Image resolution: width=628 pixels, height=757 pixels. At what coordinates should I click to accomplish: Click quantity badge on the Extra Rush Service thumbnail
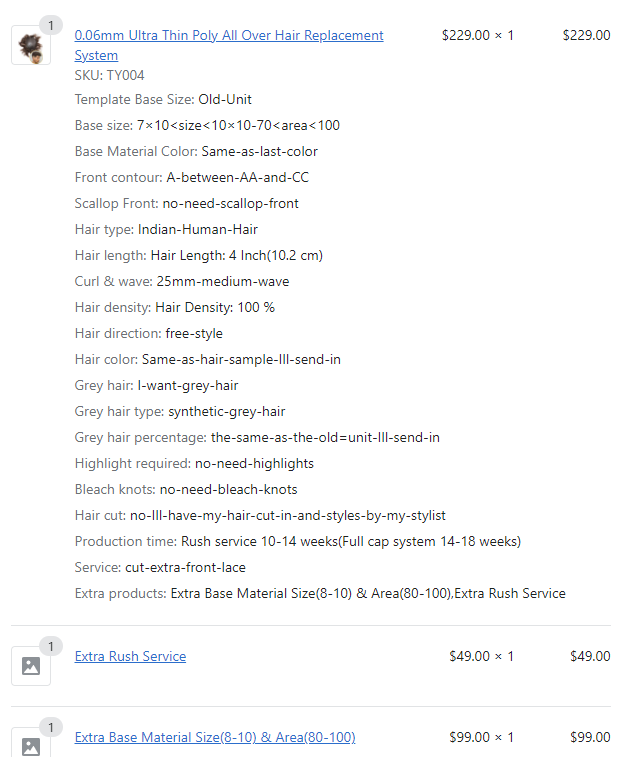coord(50,646)
